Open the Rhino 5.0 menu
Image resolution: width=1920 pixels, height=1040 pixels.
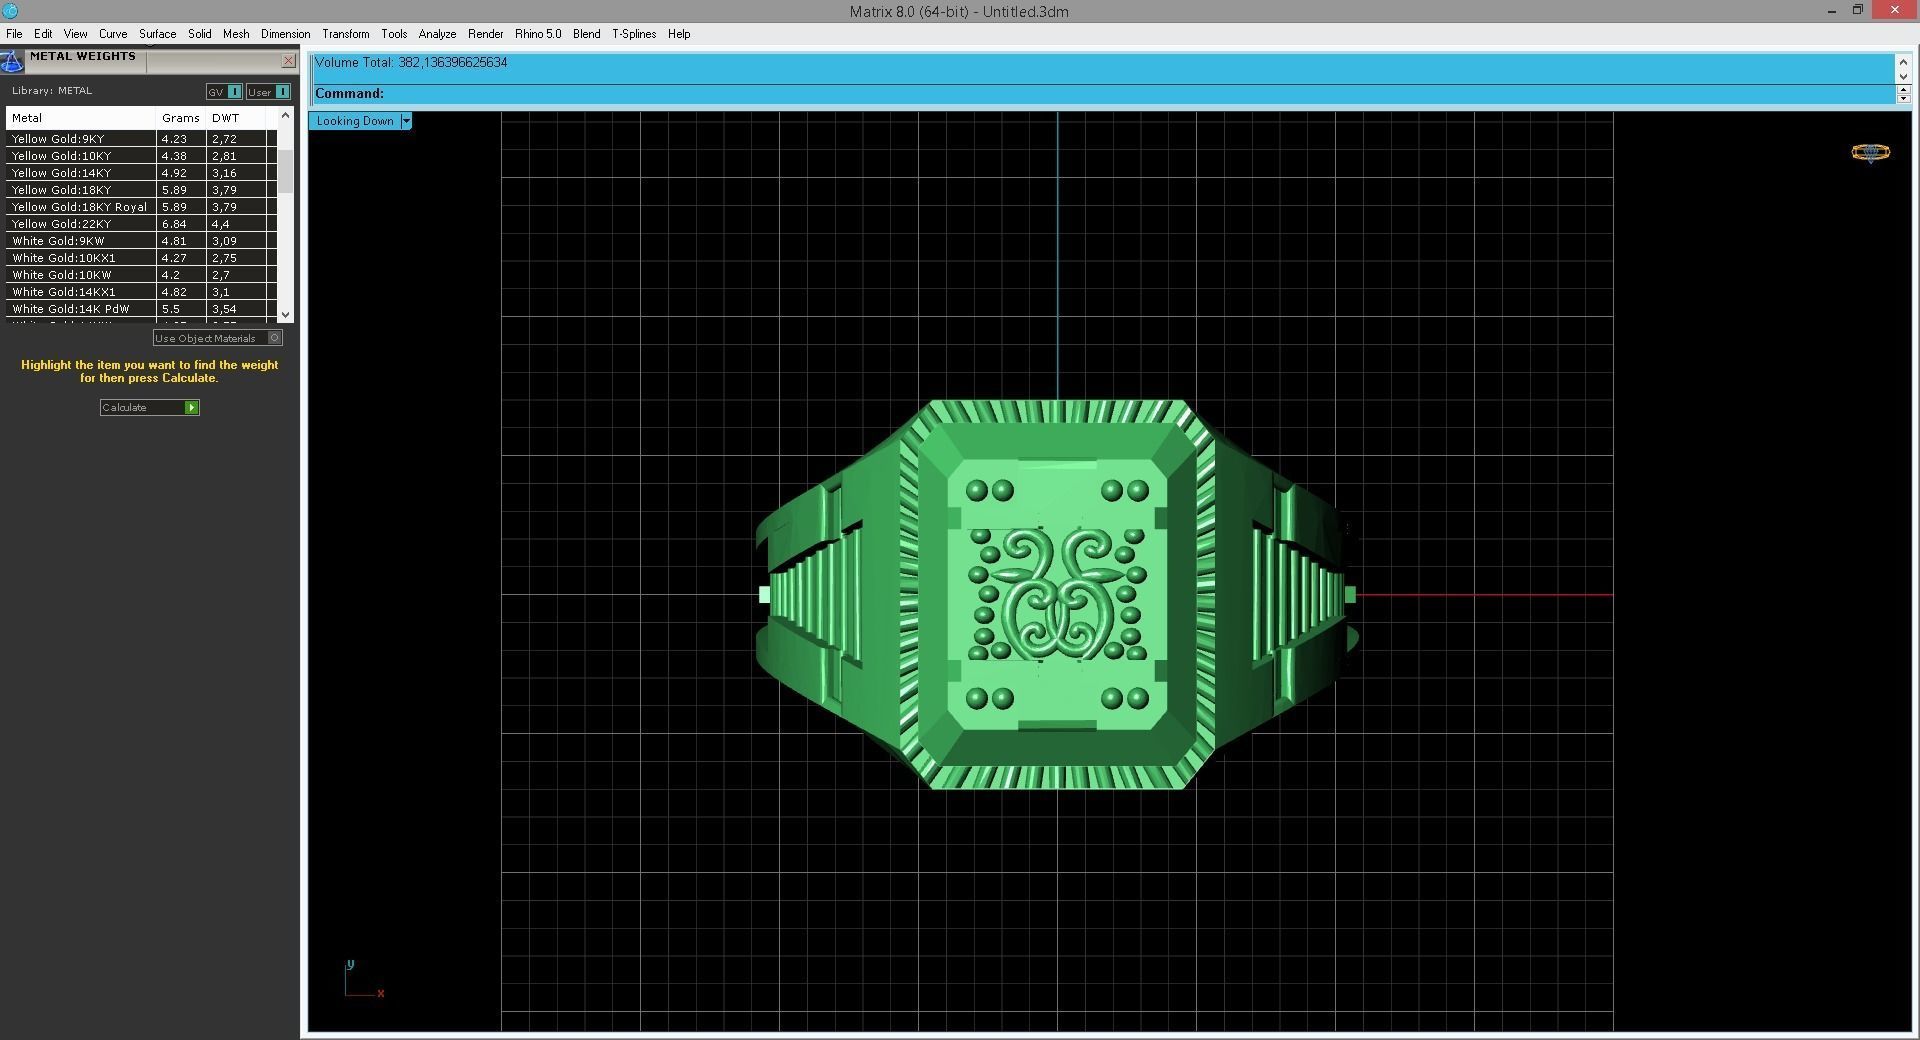[x=538, y=34]
